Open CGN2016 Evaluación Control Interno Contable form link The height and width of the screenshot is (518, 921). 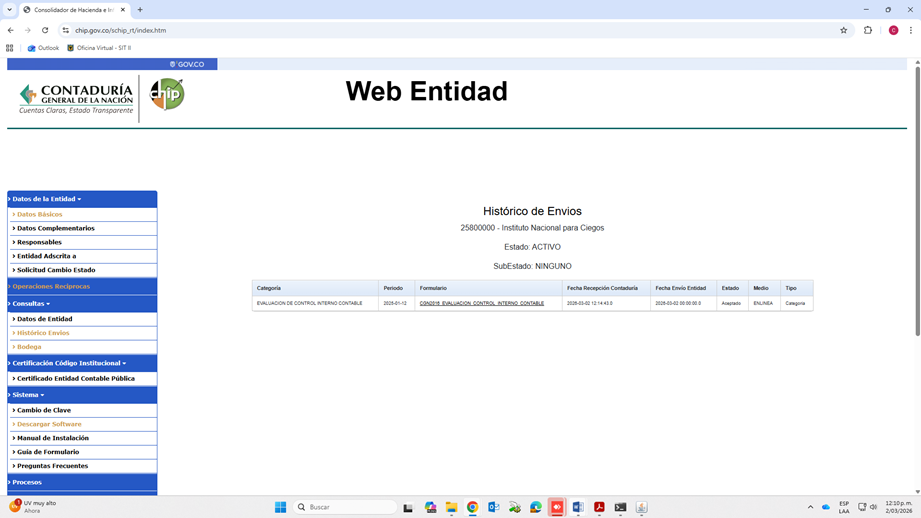482,304
